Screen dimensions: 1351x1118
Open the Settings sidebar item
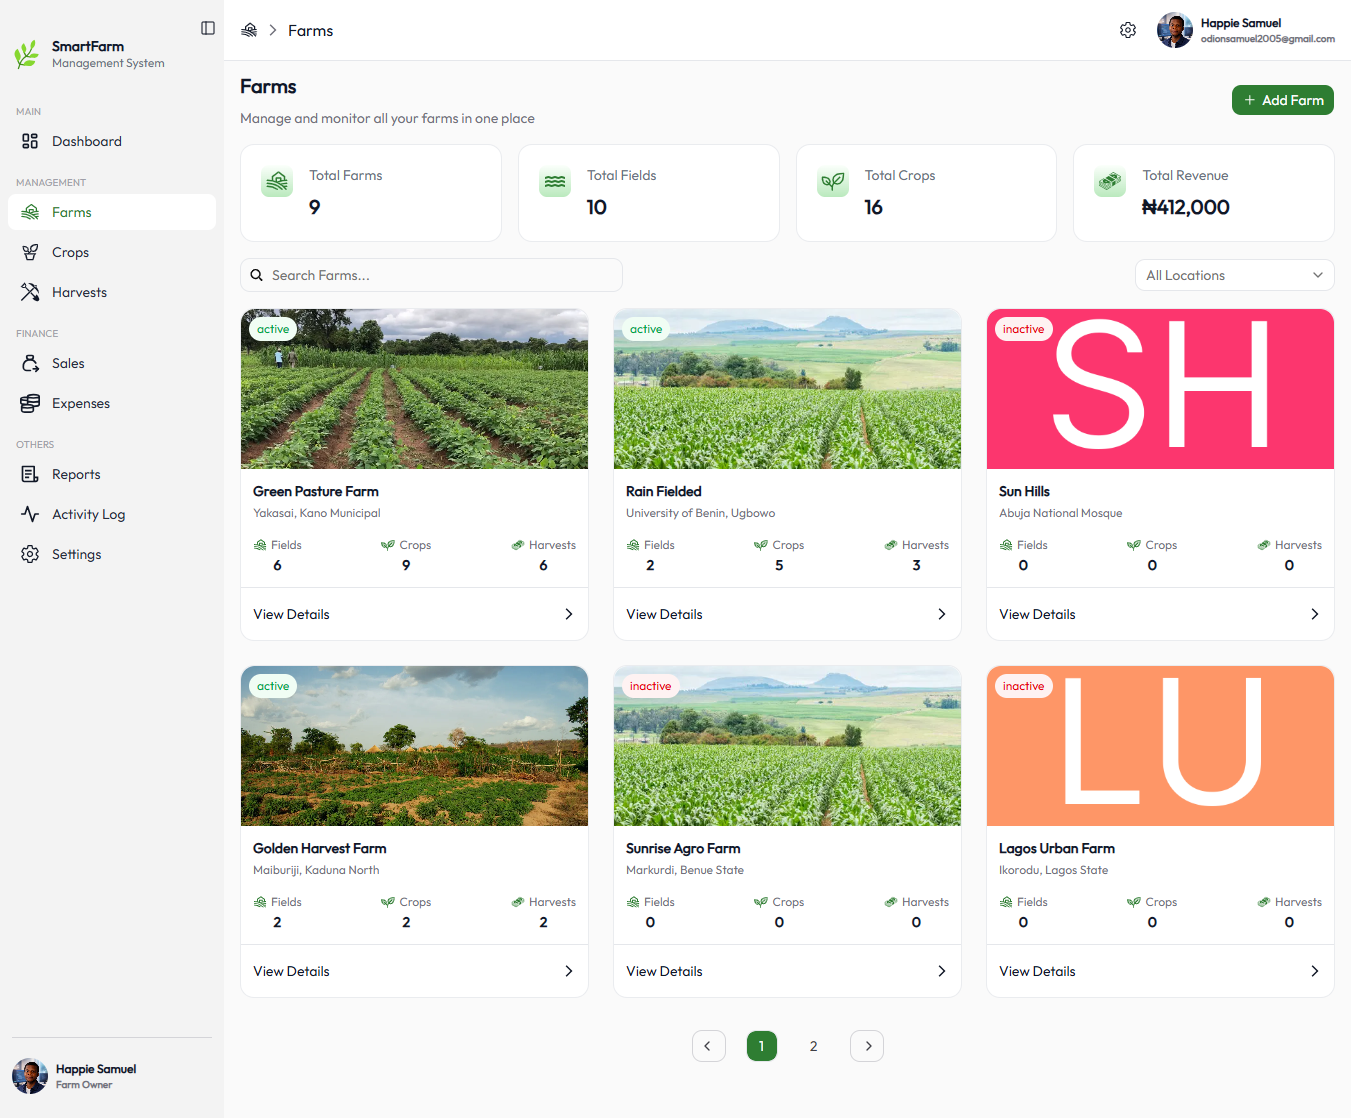[x=112, y=554]
